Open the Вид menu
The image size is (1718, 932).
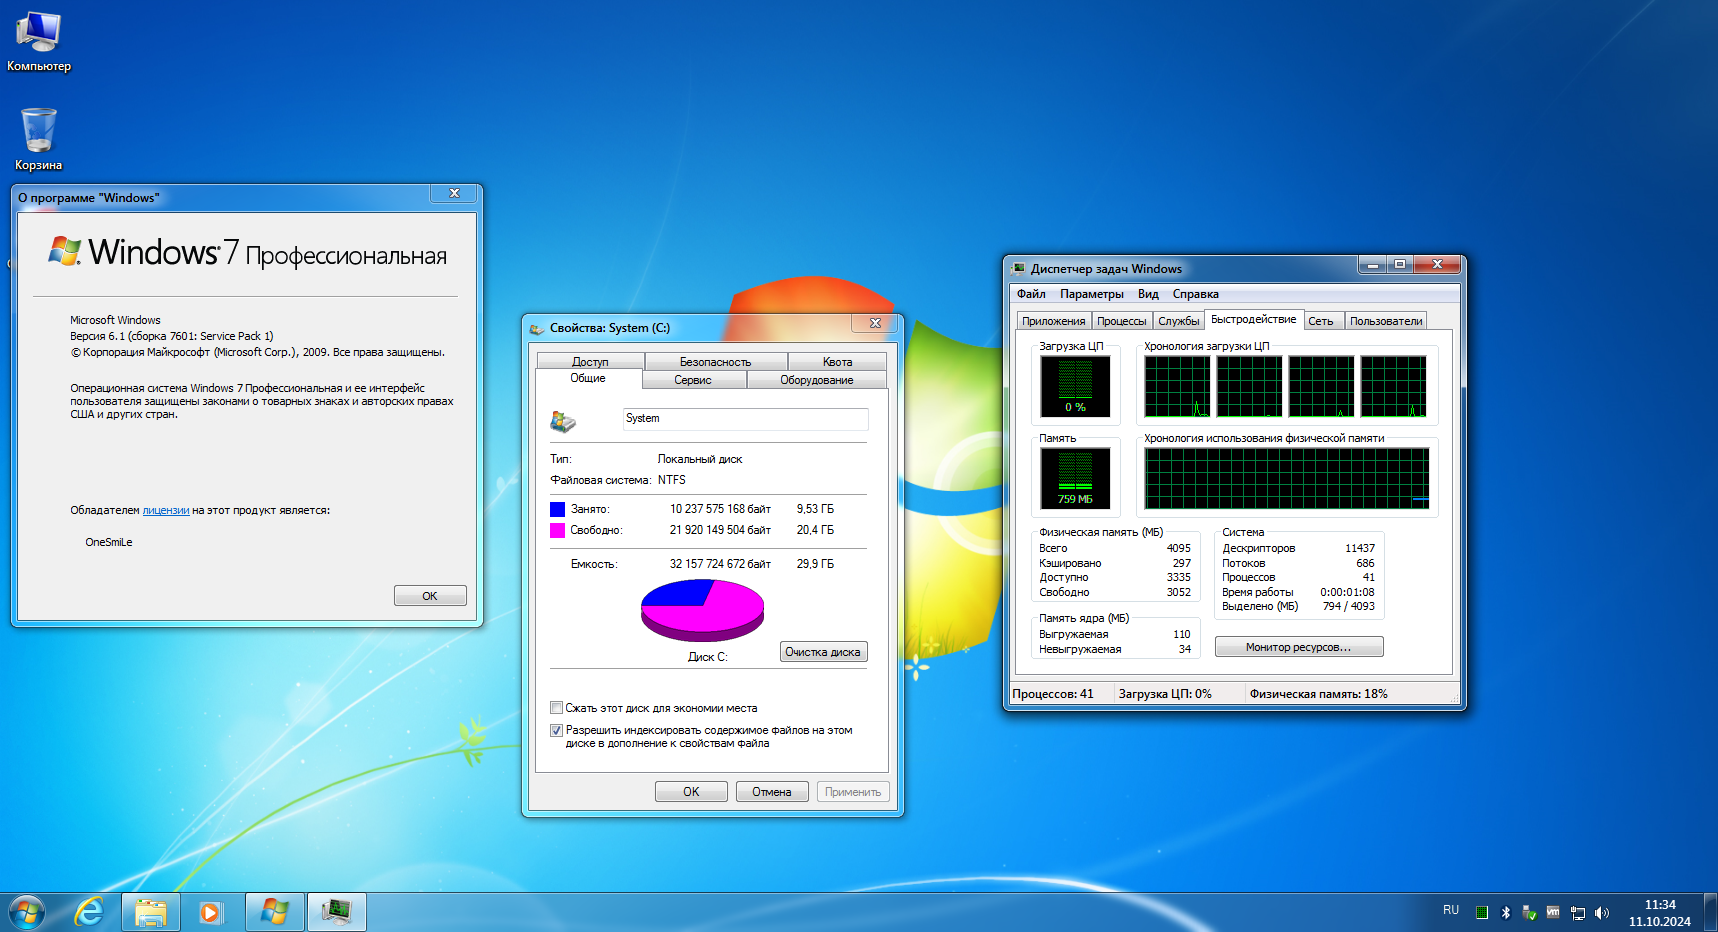1148,294
